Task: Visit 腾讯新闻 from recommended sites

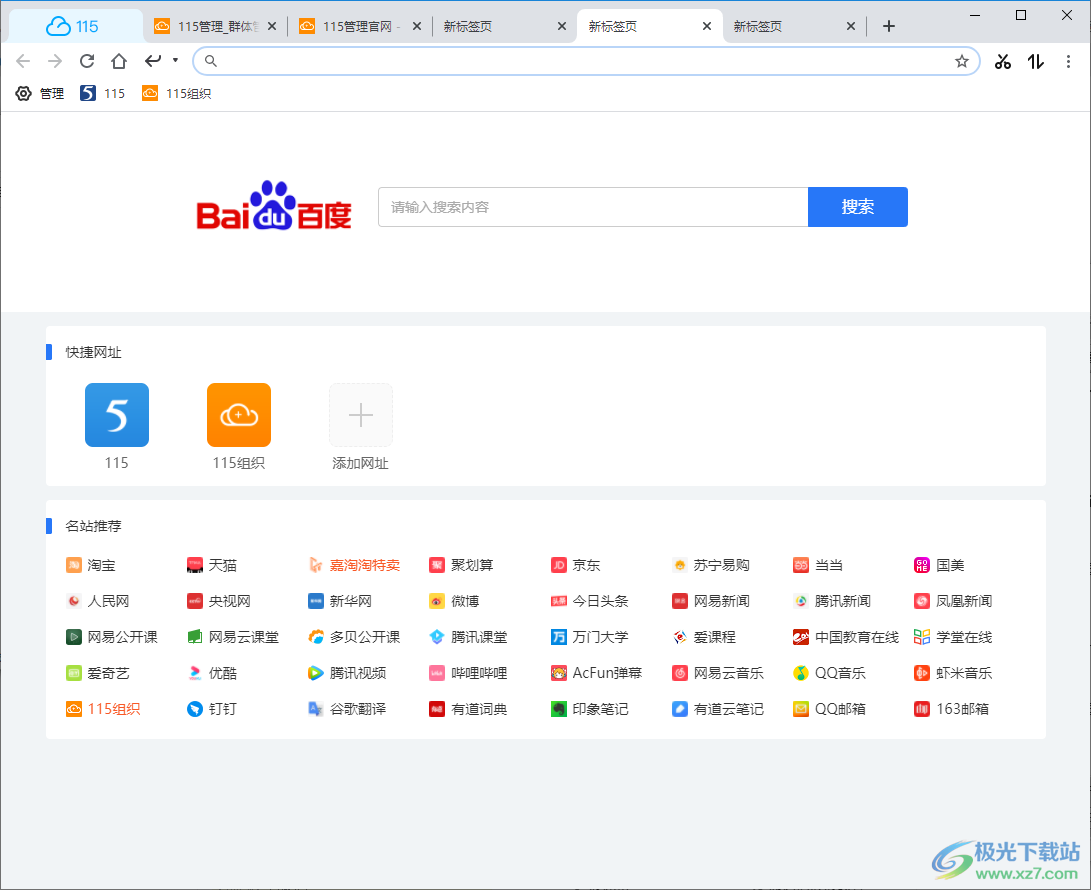Action: [832, 601]
